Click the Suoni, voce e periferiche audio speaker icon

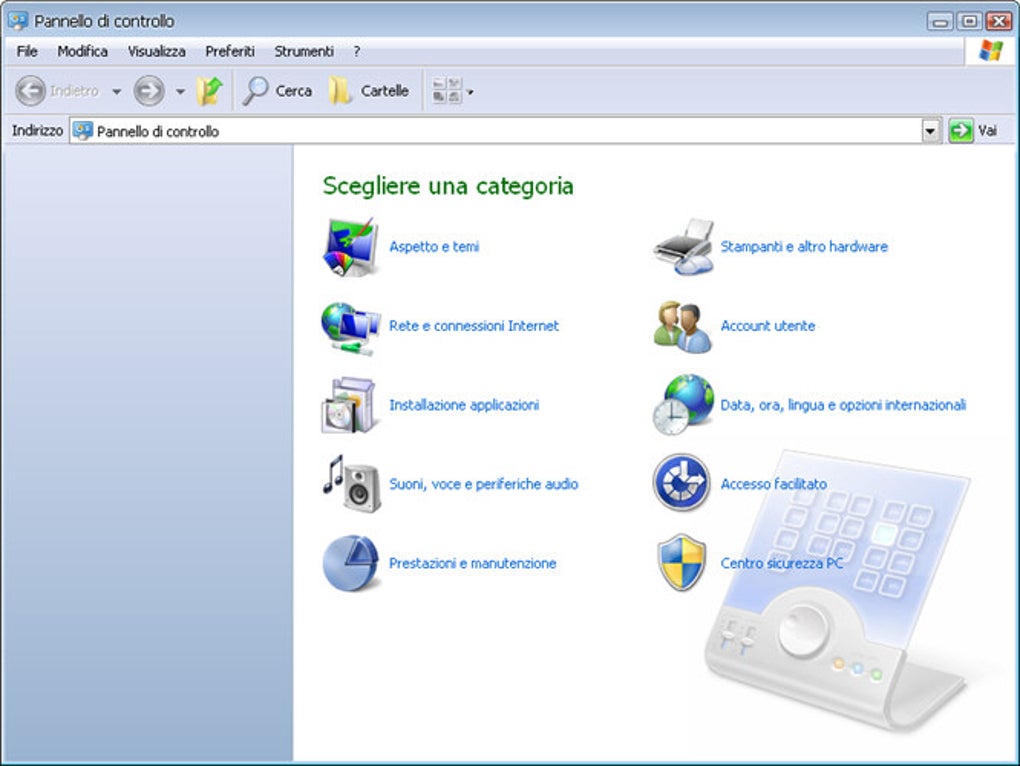352,484
